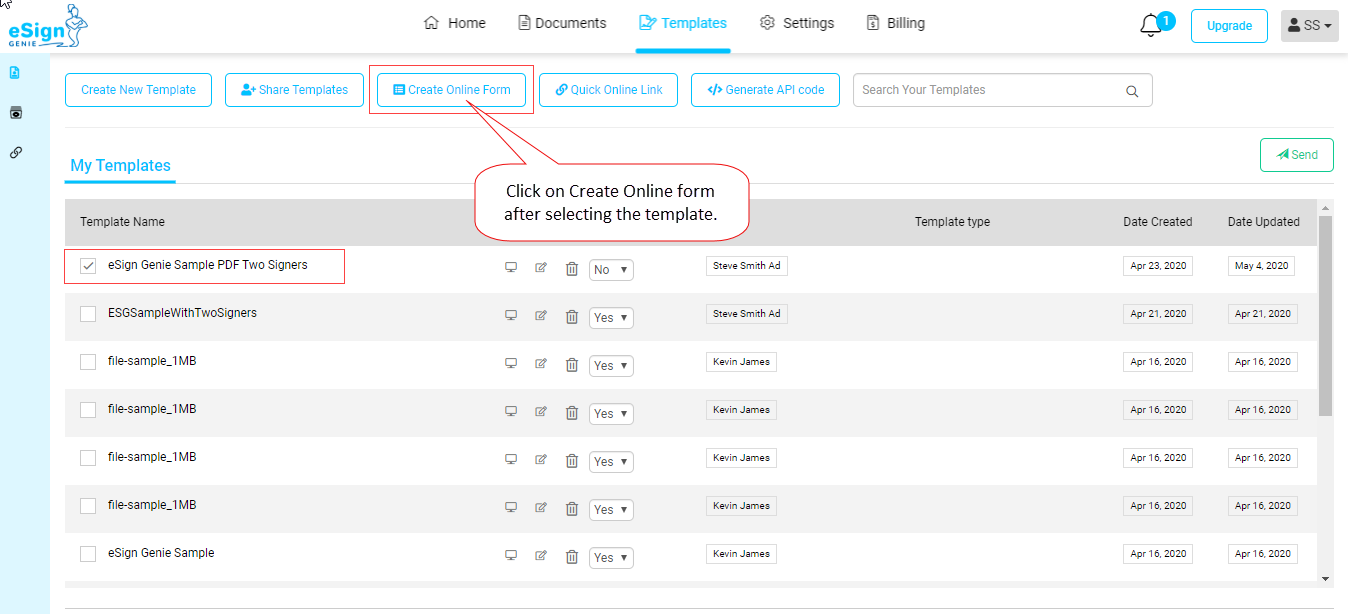Click Kevin James in eSign Genie Sample row
The image size is (1348, 614).
tap(741, 554)
